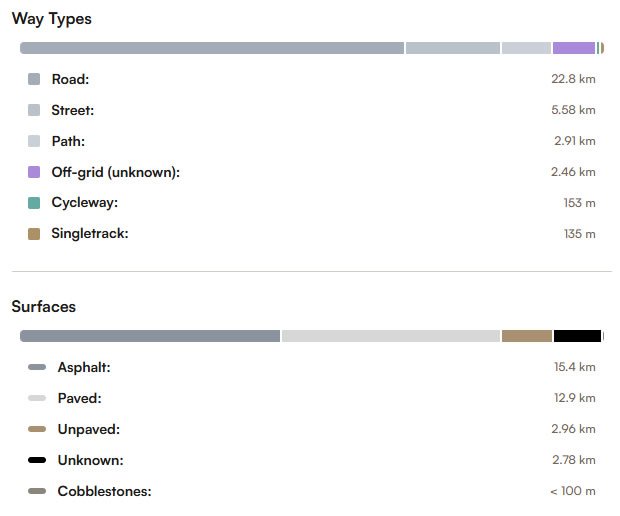Select the Cycleway label row
620x516 pixels.
(x=85, y=203)
